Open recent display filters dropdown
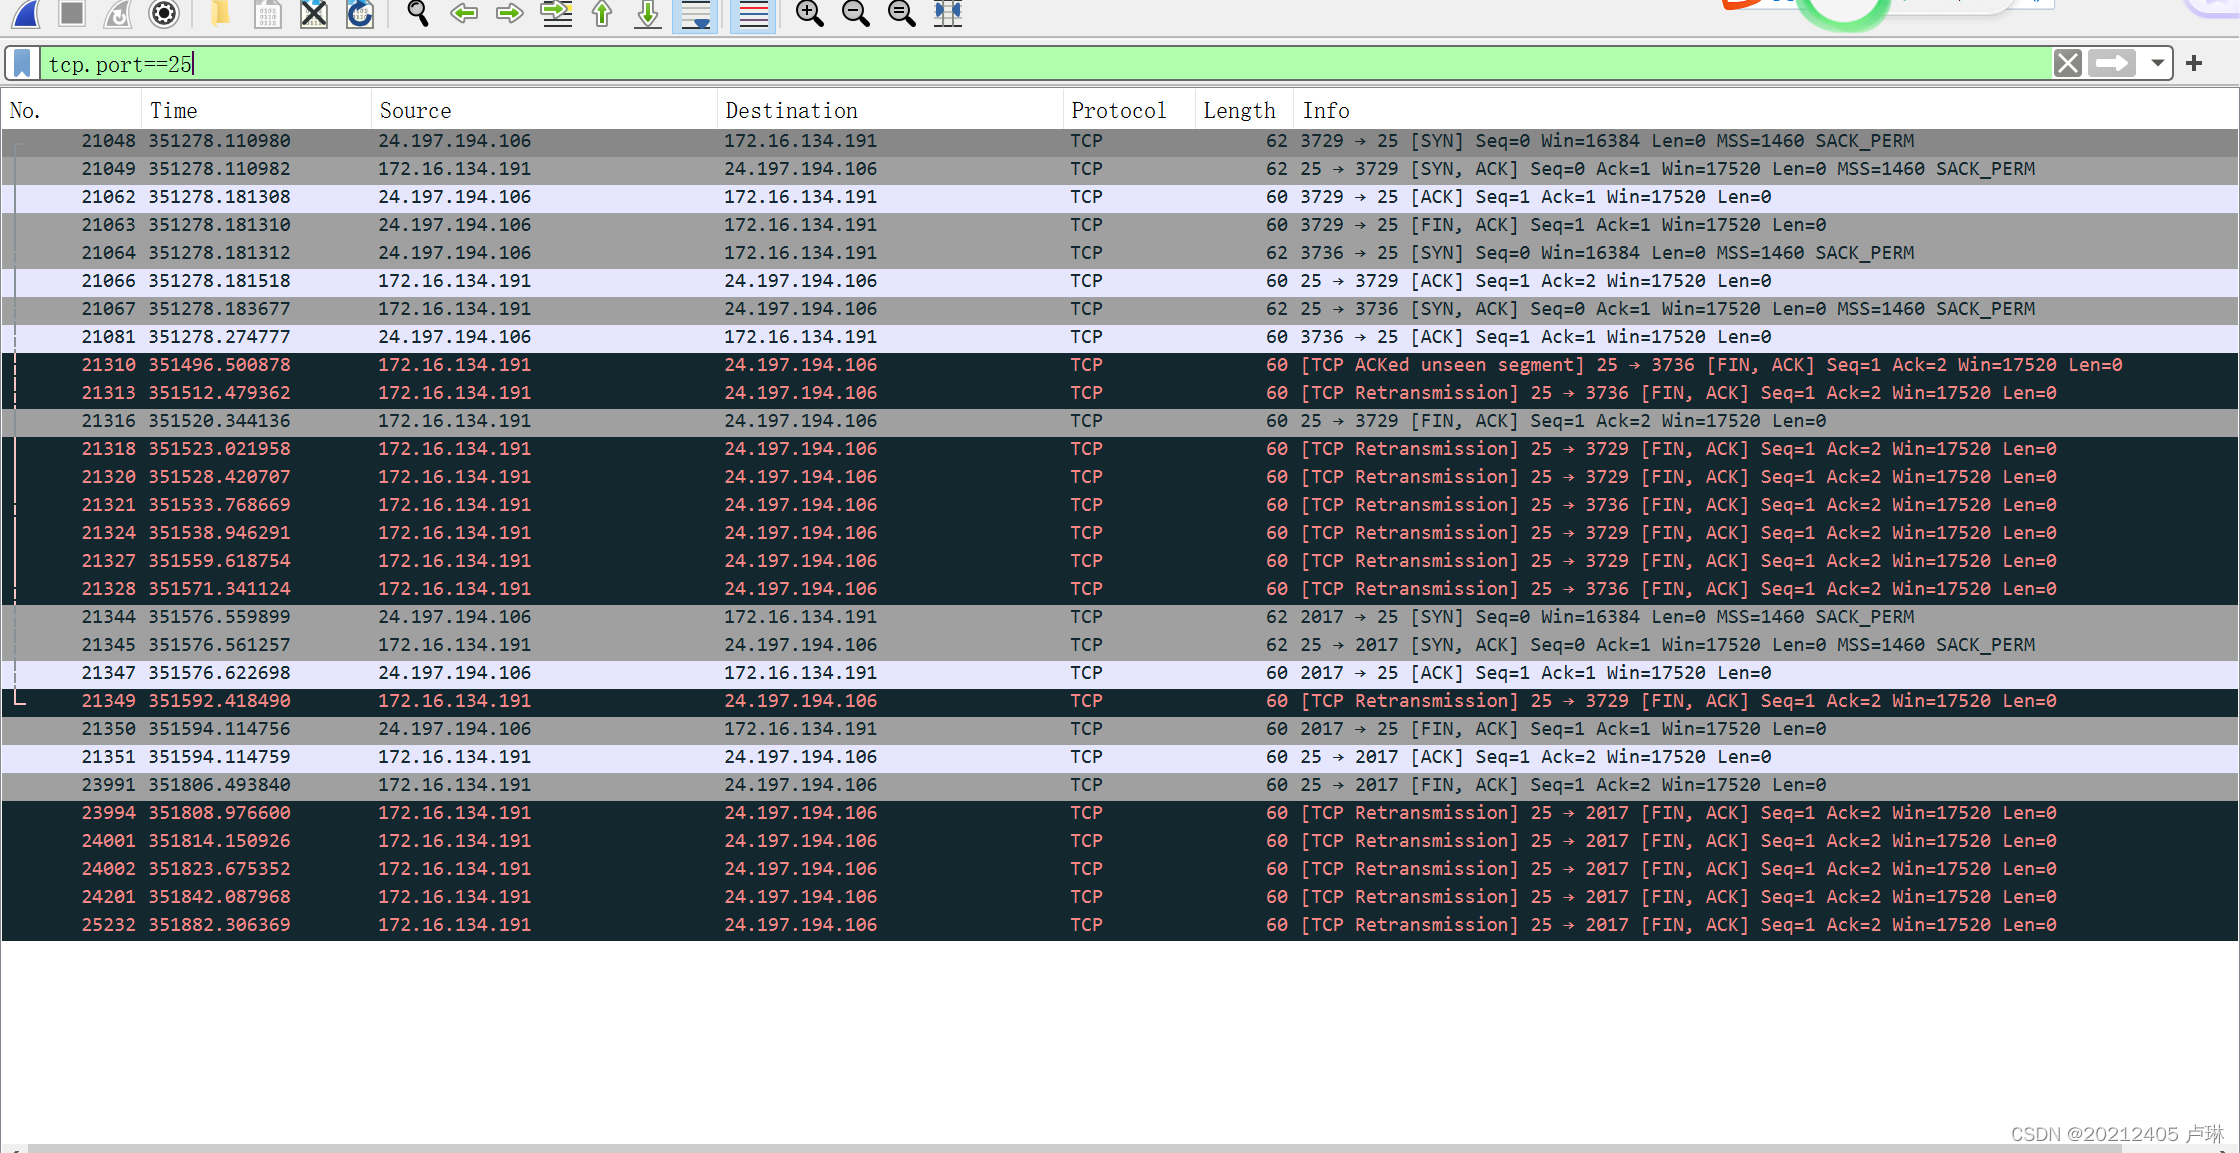 point(2158,64)
